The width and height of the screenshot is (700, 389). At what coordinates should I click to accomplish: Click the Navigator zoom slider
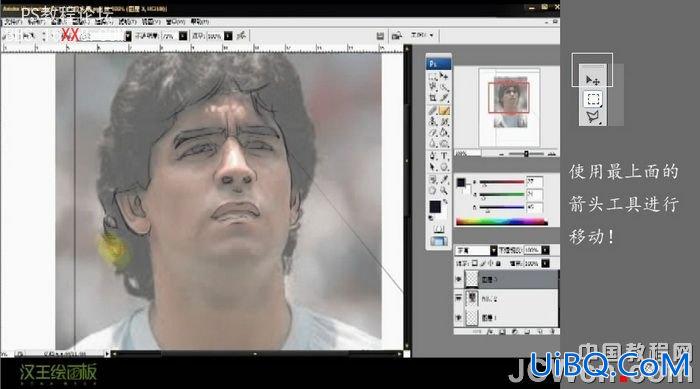pyautogui.click(x=526, y=154)
